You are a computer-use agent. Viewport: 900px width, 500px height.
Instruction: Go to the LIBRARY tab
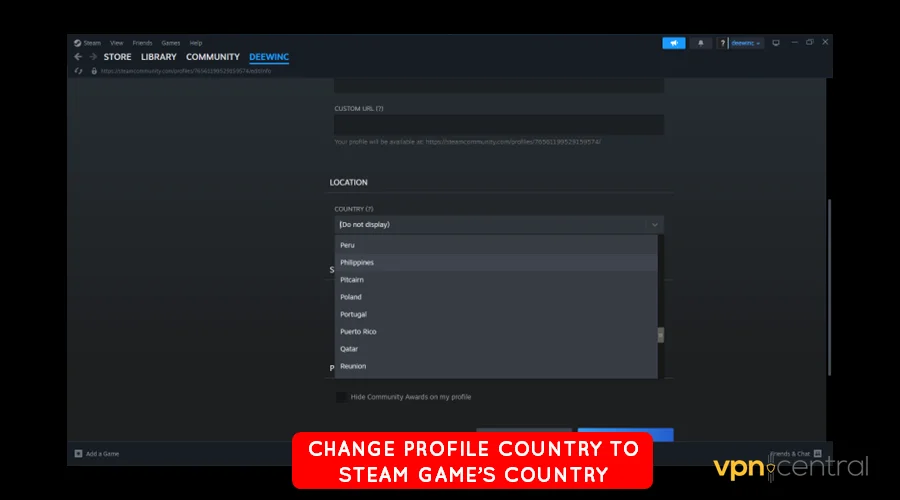[158, 57]
